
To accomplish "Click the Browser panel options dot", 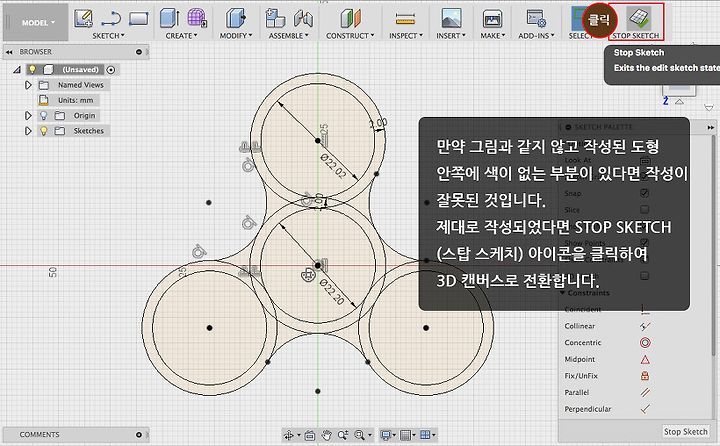I will click(139, 52).
